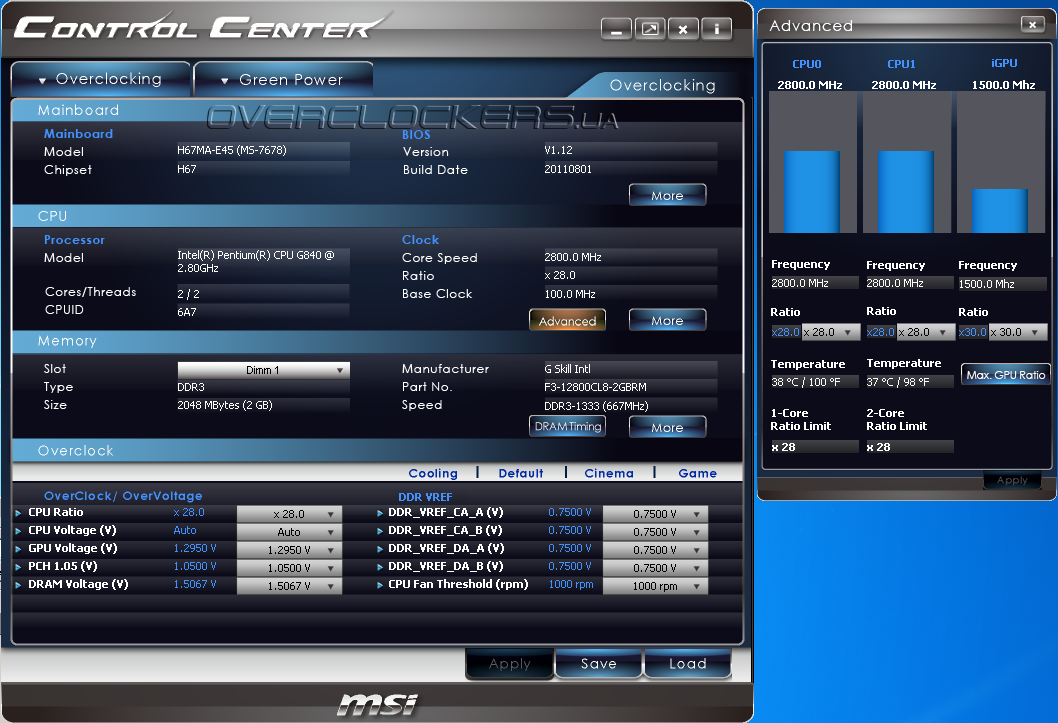Click the Base Clock 100.0 MHz value
Viewport: 1058px width, 723px height.
coord(570,294)
